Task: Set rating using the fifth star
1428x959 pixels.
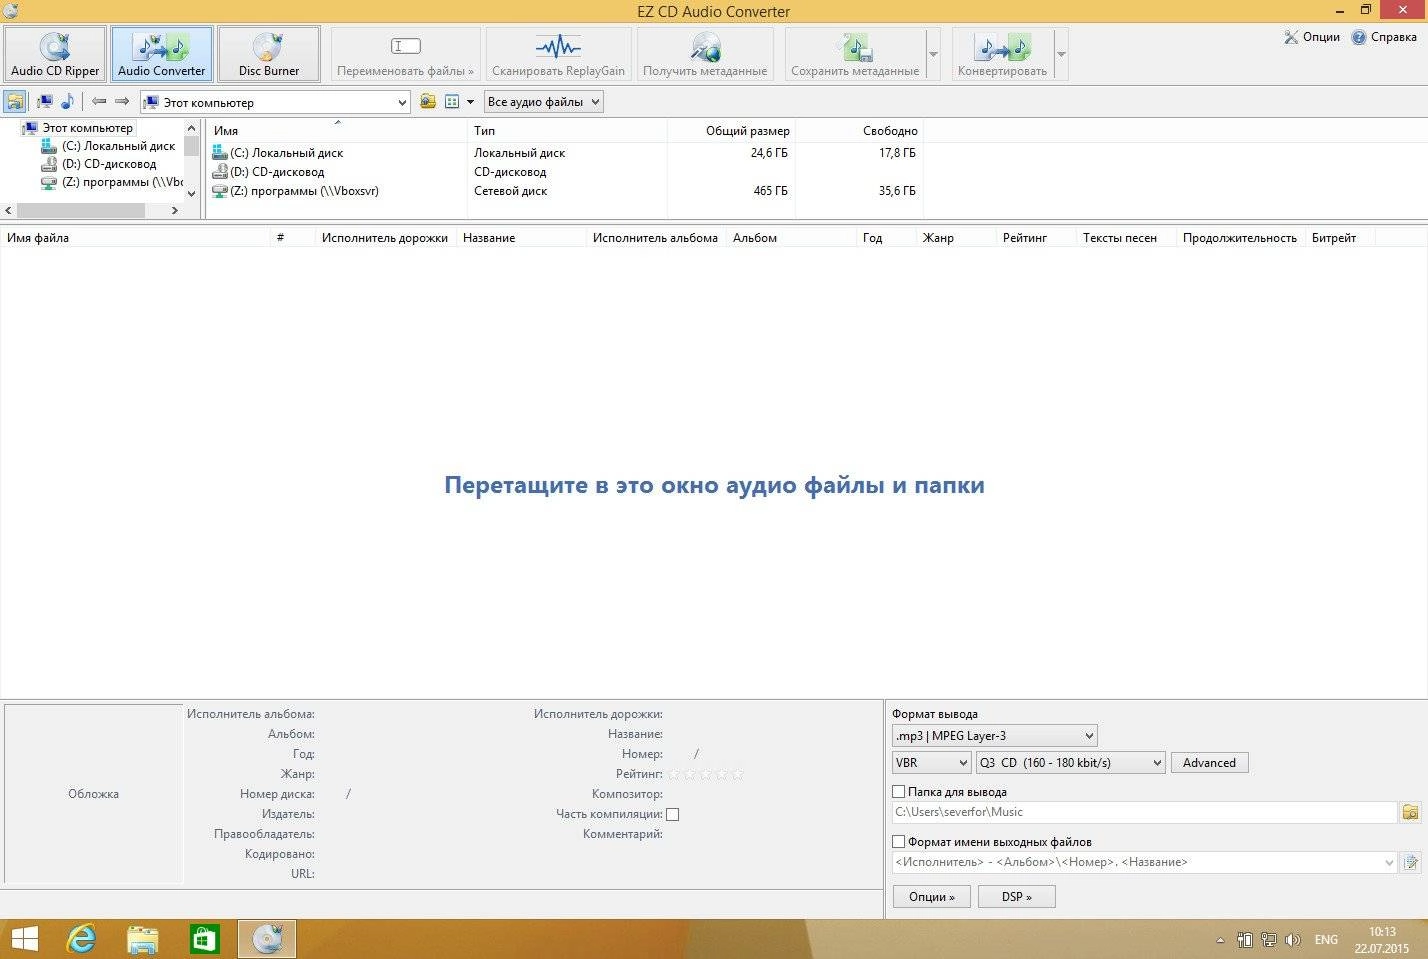Action: pos(738,774)
